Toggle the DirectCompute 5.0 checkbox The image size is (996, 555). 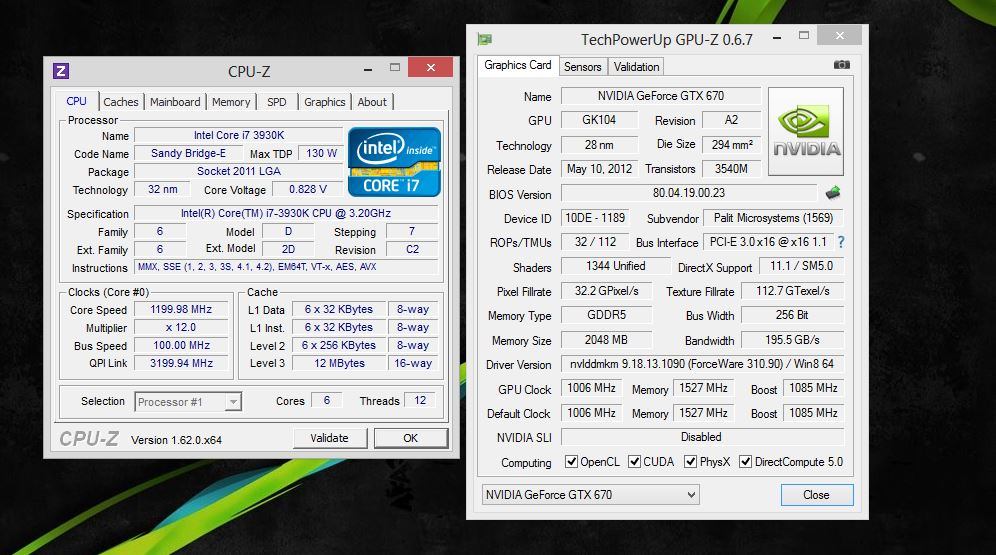pos(746,462)
